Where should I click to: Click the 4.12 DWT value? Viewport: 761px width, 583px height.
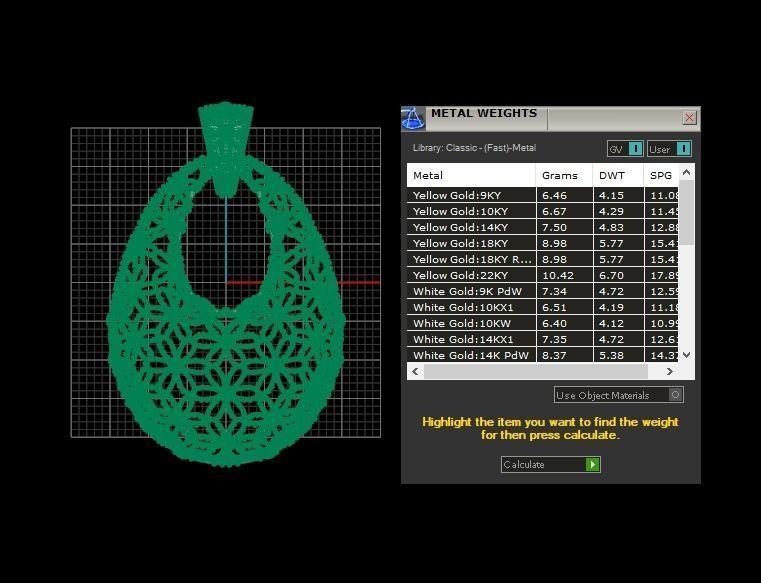click(611, 323)
